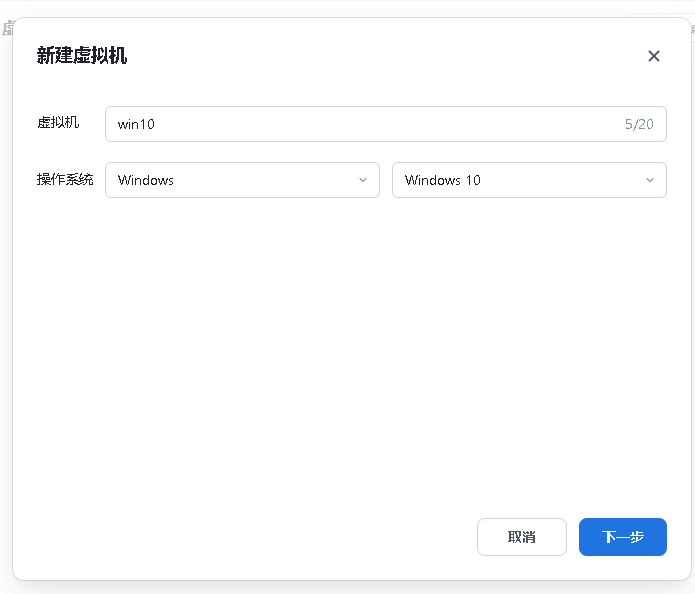
Task: Click the dimmed page heading behind dialog
Action: click(5, 28)
